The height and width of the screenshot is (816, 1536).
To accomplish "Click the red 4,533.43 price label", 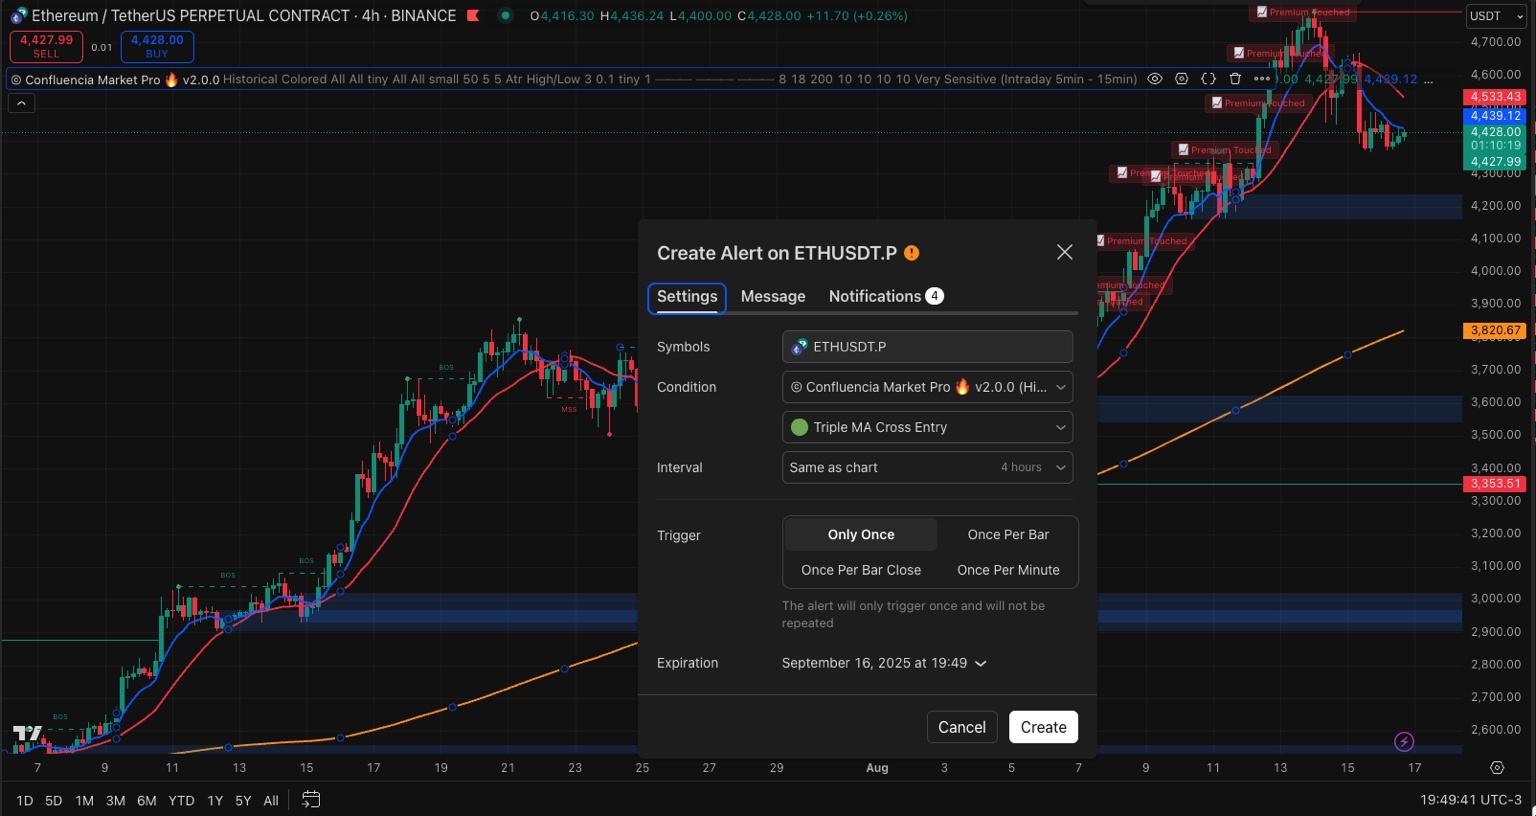I will click(x=1495, y=97).
